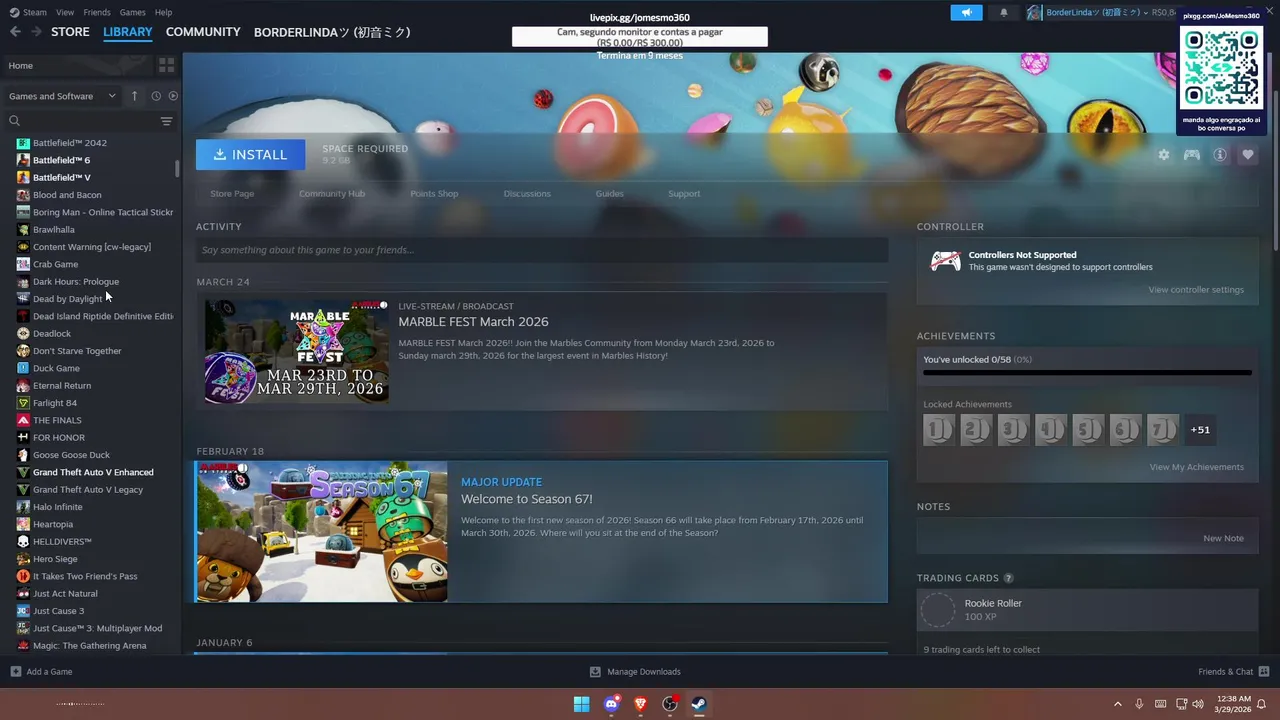Open Community Hub link
The height and width of the screenshot is (720, 1280).
[332, 193]
